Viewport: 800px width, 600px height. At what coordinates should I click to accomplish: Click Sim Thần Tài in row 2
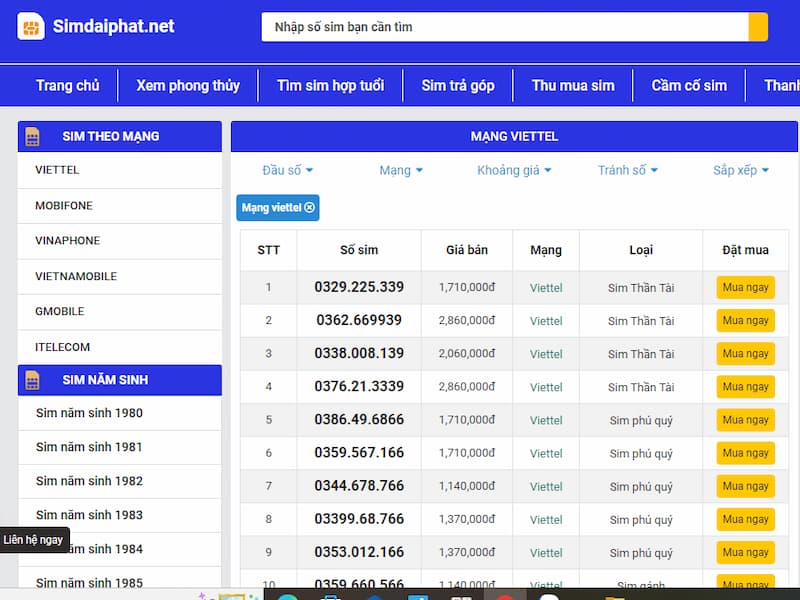tap(641, 321)
